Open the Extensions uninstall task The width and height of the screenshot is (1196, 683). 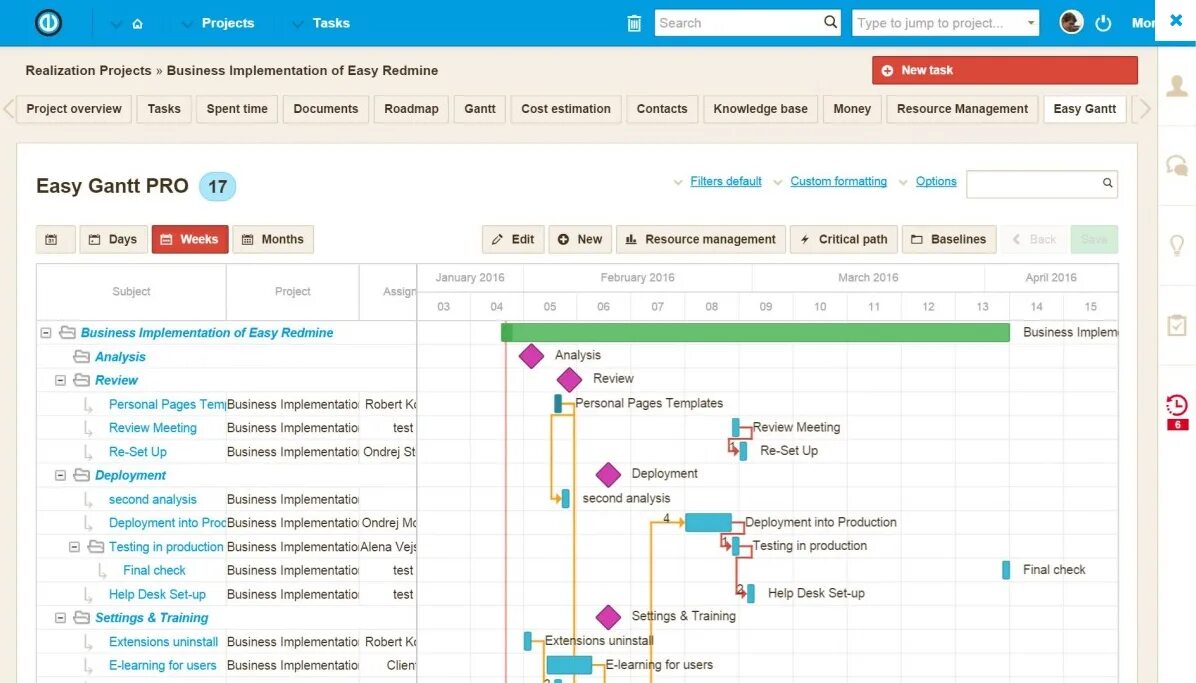(163, 642)
